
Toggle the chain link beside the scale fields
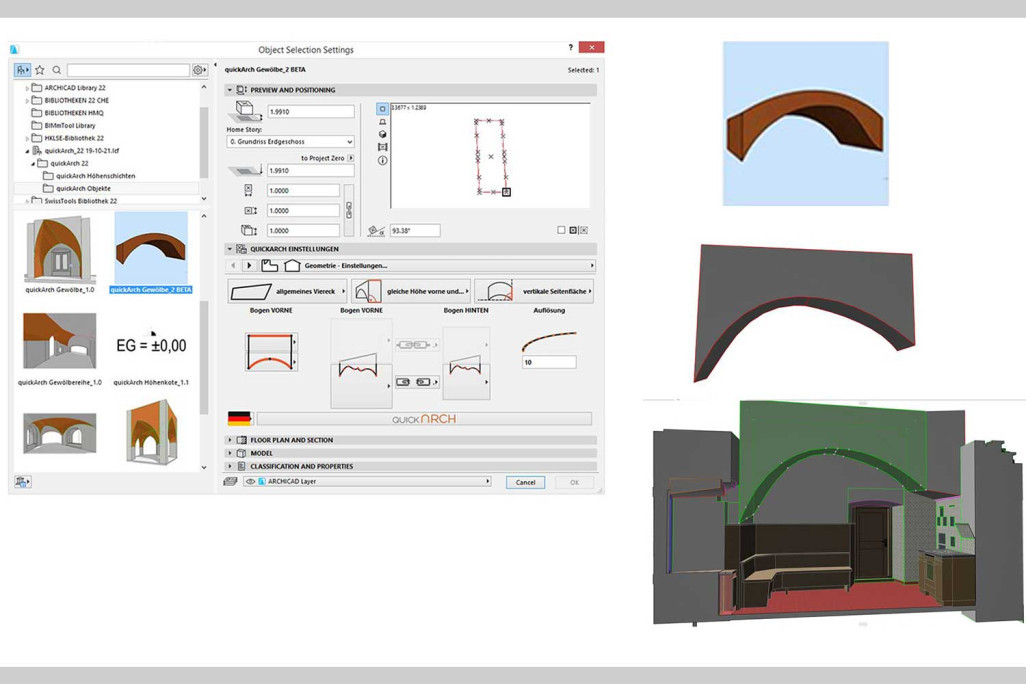[349, 209]
